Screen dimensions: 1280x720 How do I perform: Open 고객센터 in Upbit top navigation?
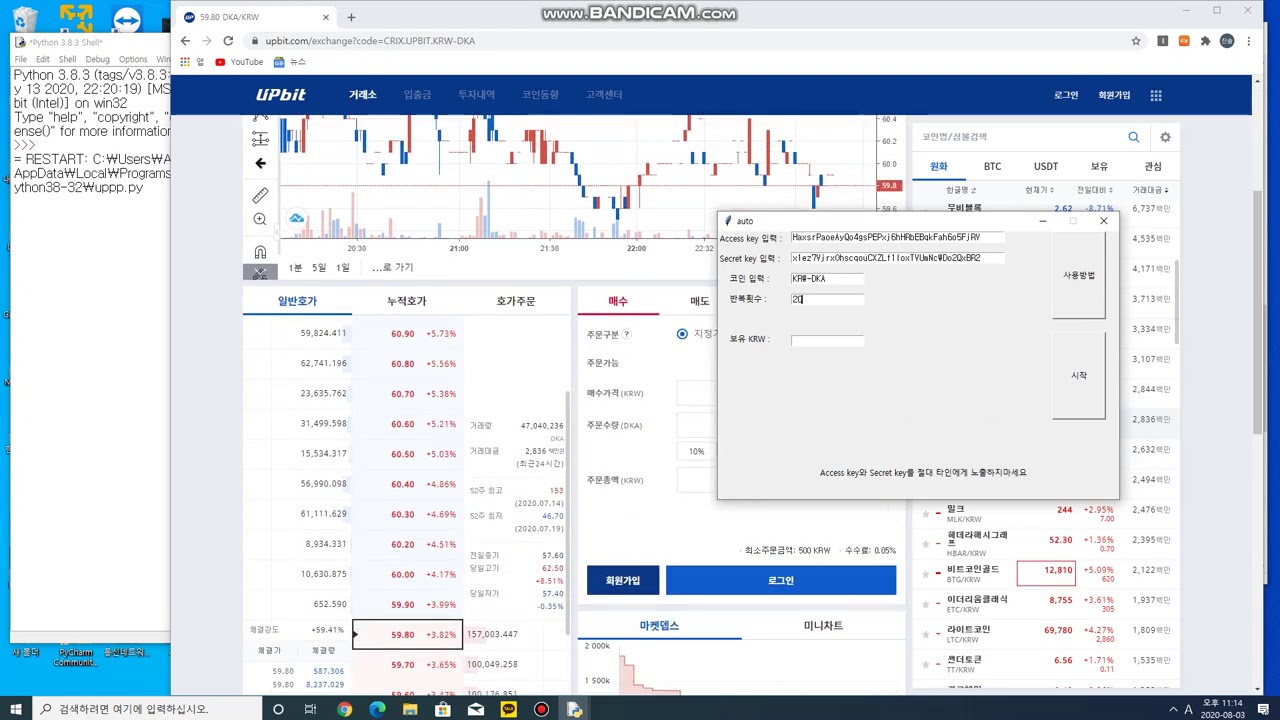pos(604,95)
